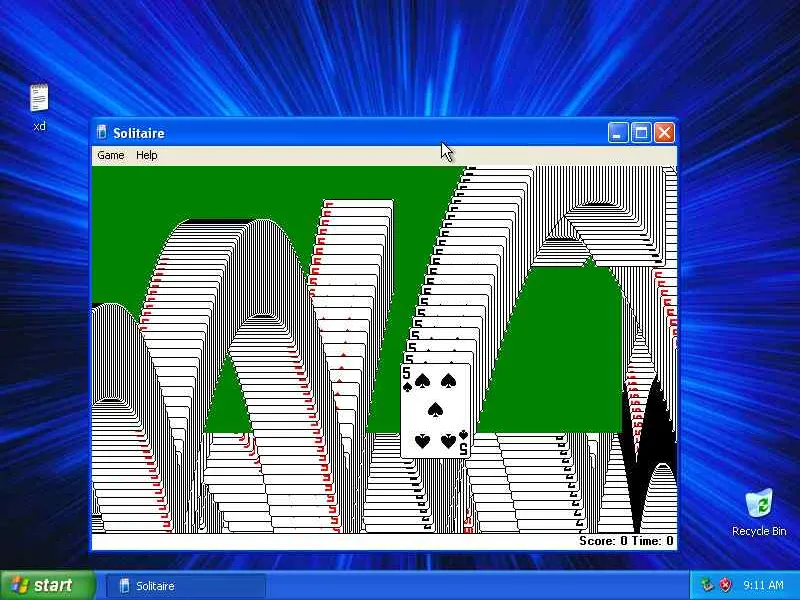Minimize the Solitaire window

pyautogui.click(x=617, y=133)
